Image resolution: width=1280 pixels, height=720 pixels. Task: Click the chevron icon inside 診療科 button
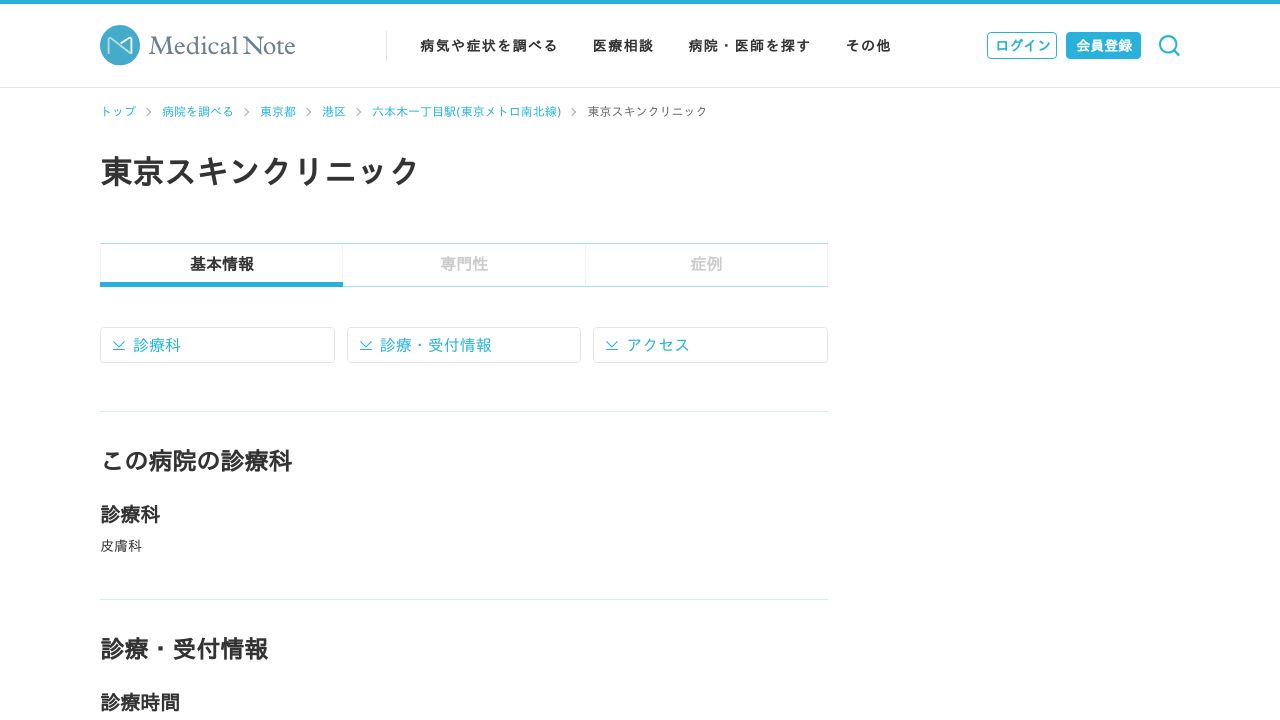[119, 345]
